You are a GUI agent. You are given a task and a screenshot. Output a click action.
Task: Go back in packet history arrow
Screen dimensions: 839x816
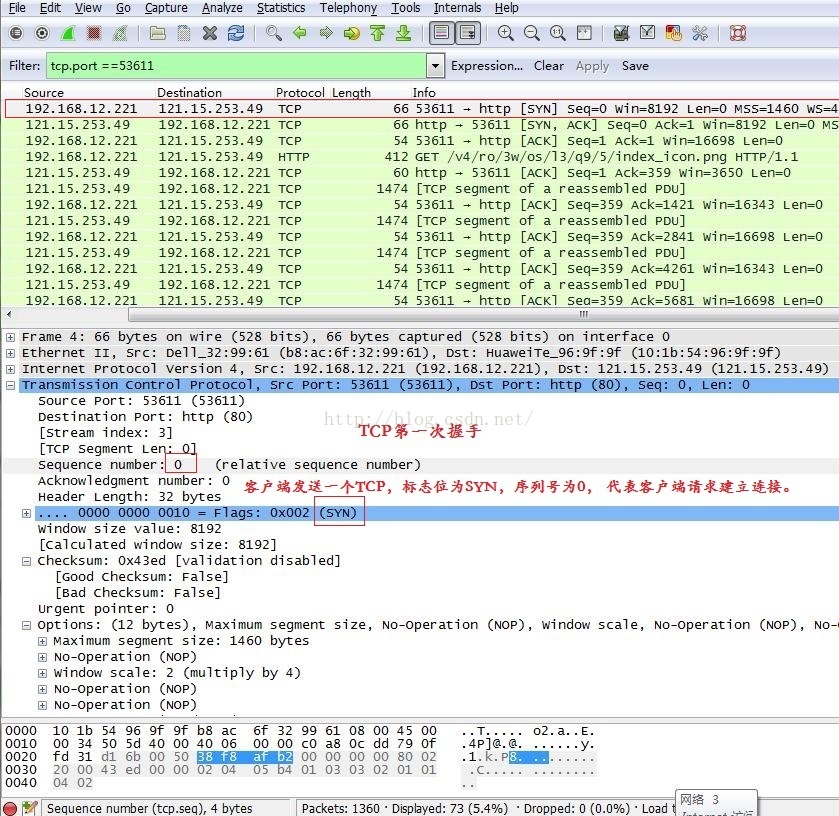point(300,33)
